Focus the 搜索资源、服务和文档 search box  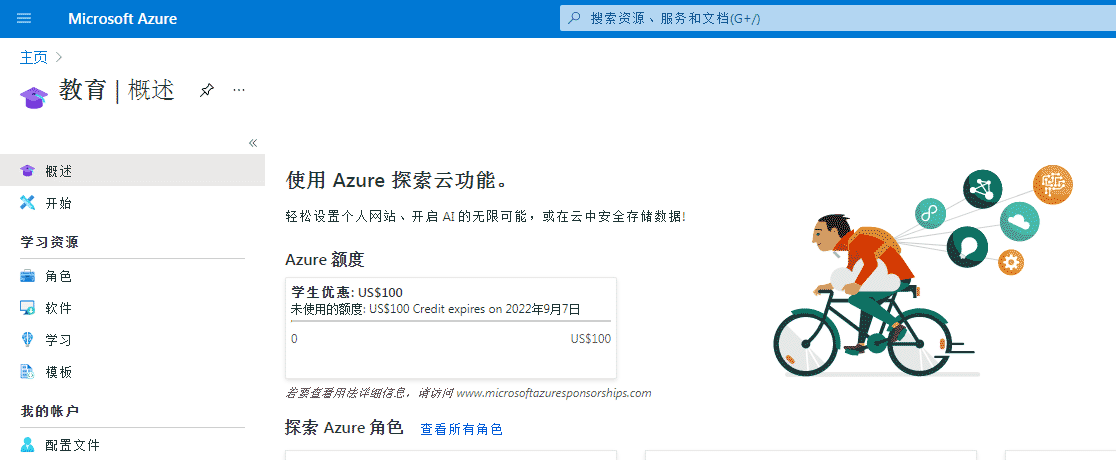point(838,19)
